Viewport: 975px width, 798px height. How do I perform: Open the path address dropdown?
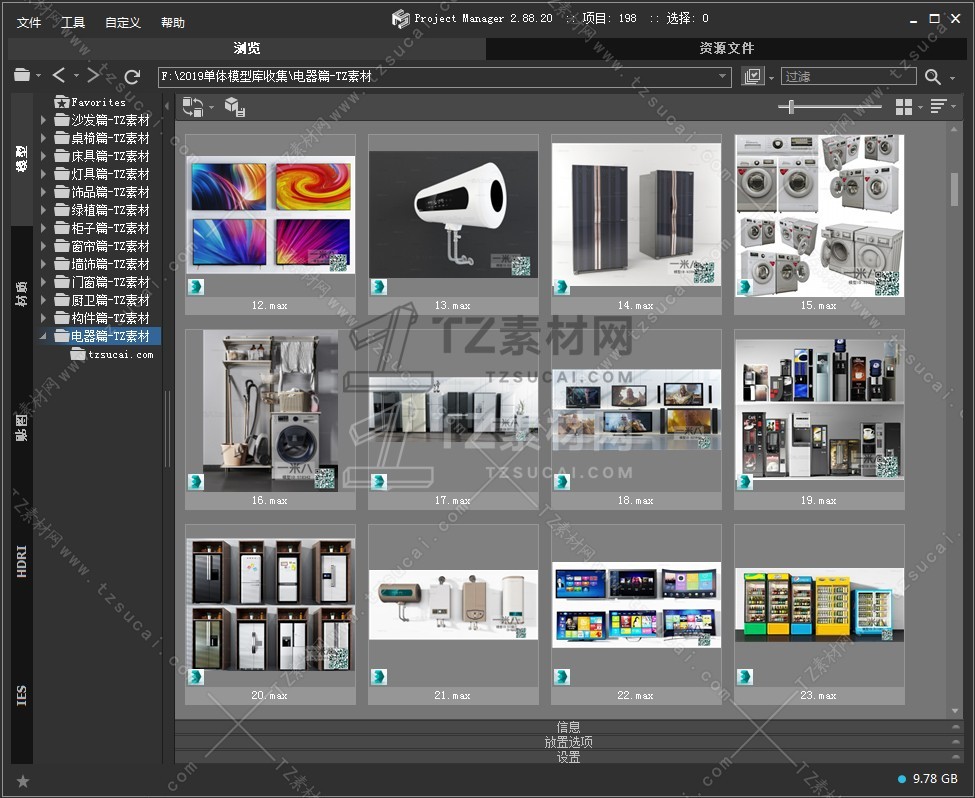pos(723,76)
